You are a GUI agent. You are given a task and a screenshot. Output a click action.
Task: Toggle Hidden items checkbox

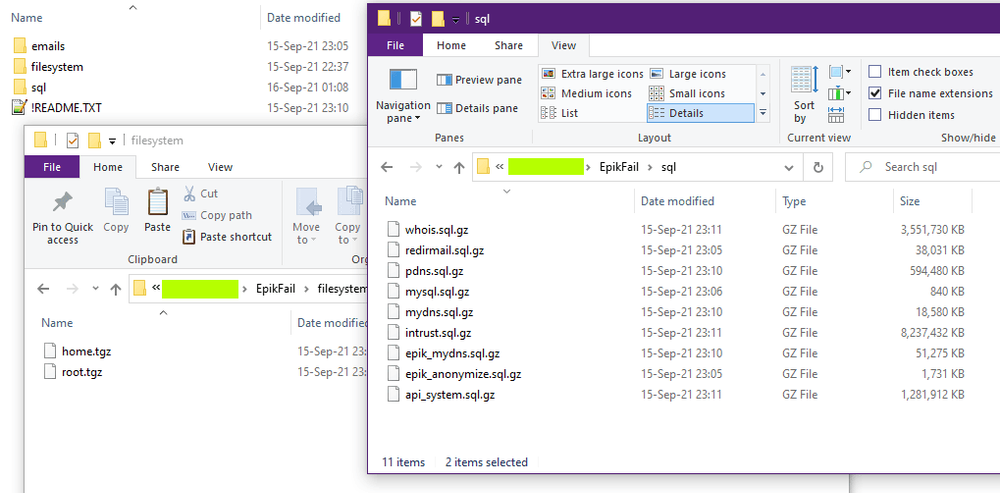[x=875, y=115]
